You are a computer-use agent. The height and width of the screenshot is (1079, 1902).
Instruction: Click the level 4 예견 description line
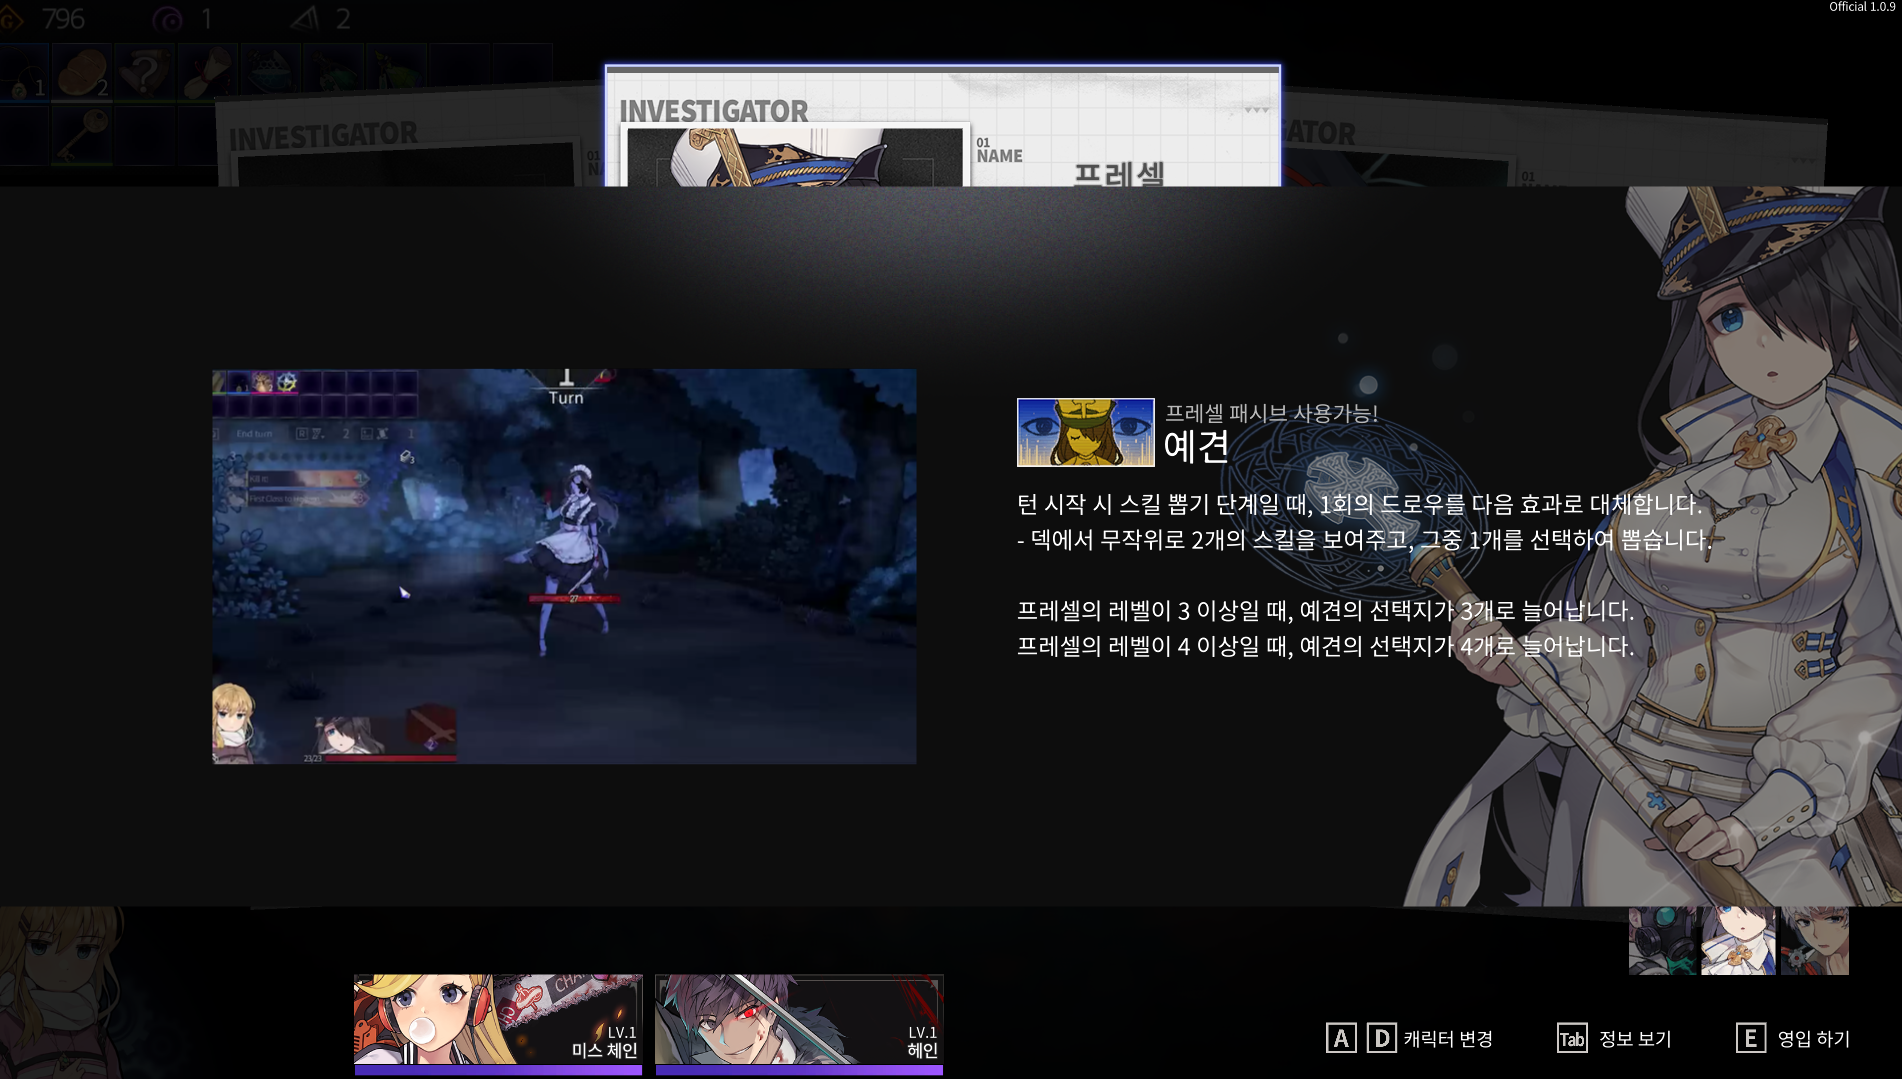tap(1325, 646)
